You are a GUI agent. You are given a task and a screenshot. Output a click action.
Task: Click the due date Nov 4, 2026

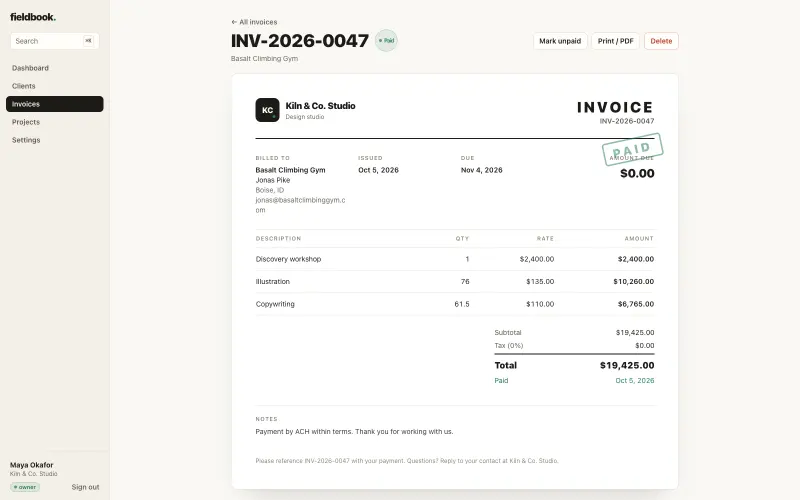[x=482, y=170]
